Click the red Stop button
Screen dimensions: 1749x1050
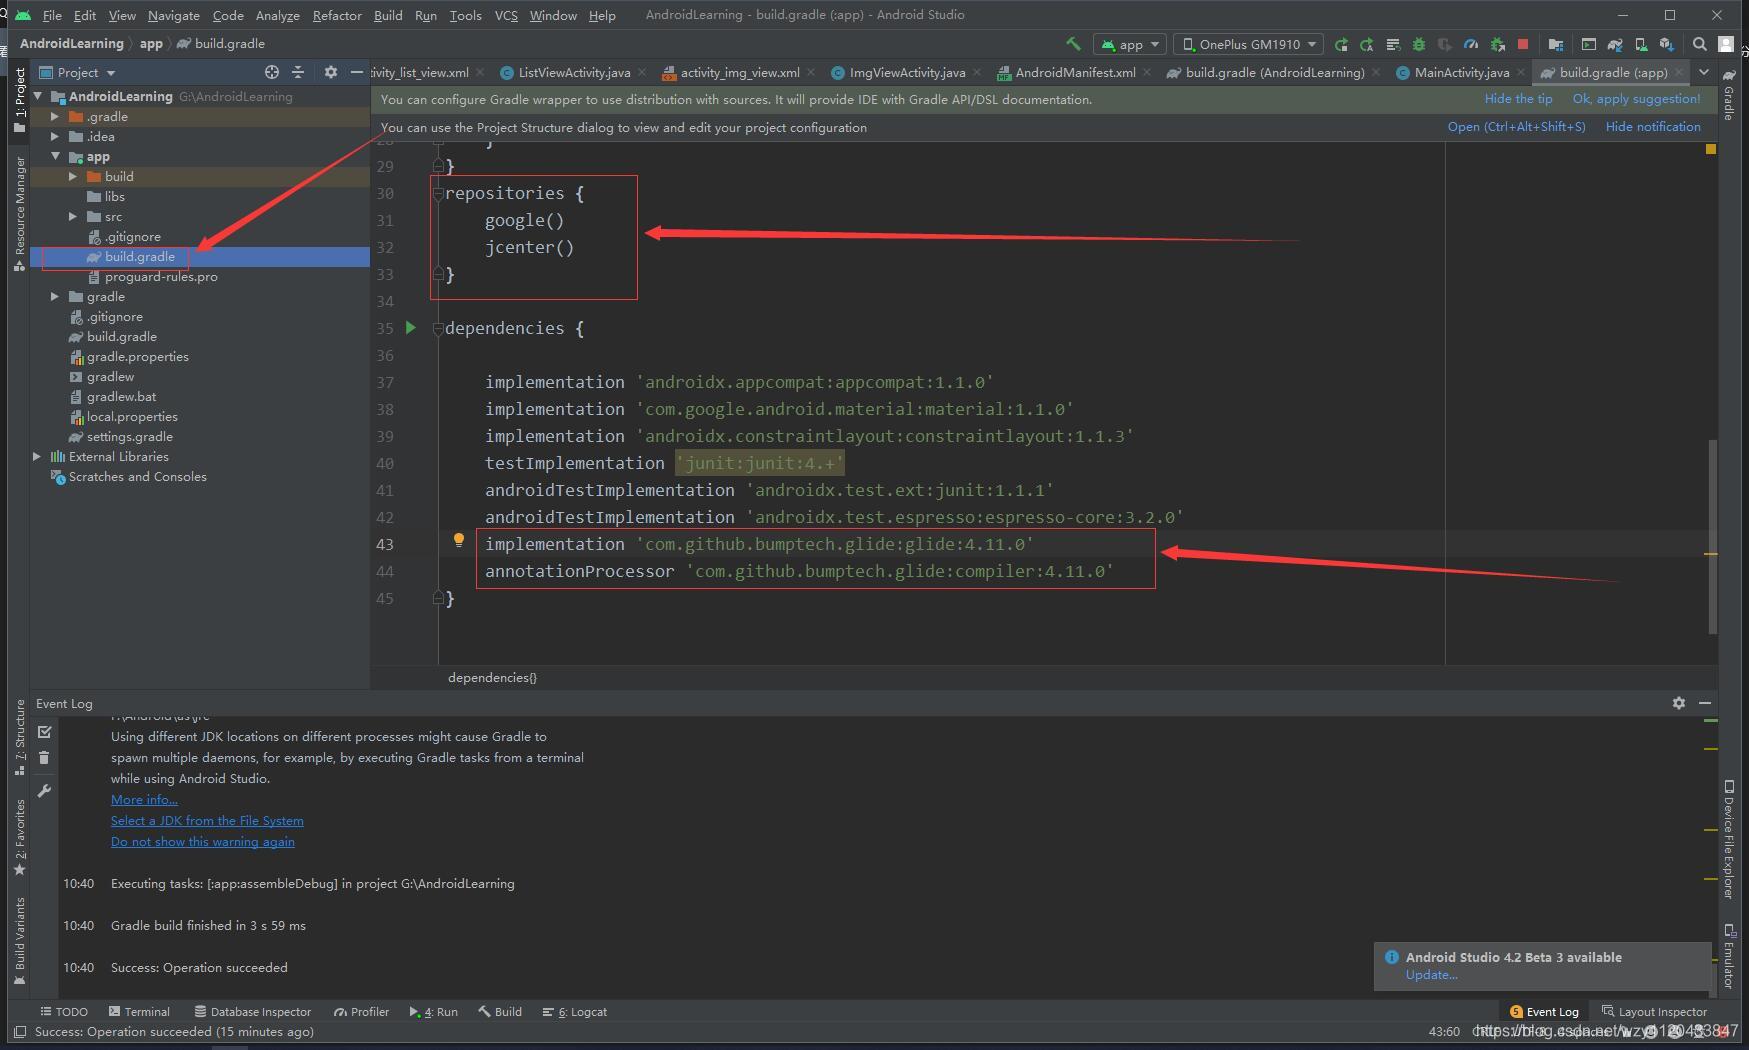[1523, 44]
